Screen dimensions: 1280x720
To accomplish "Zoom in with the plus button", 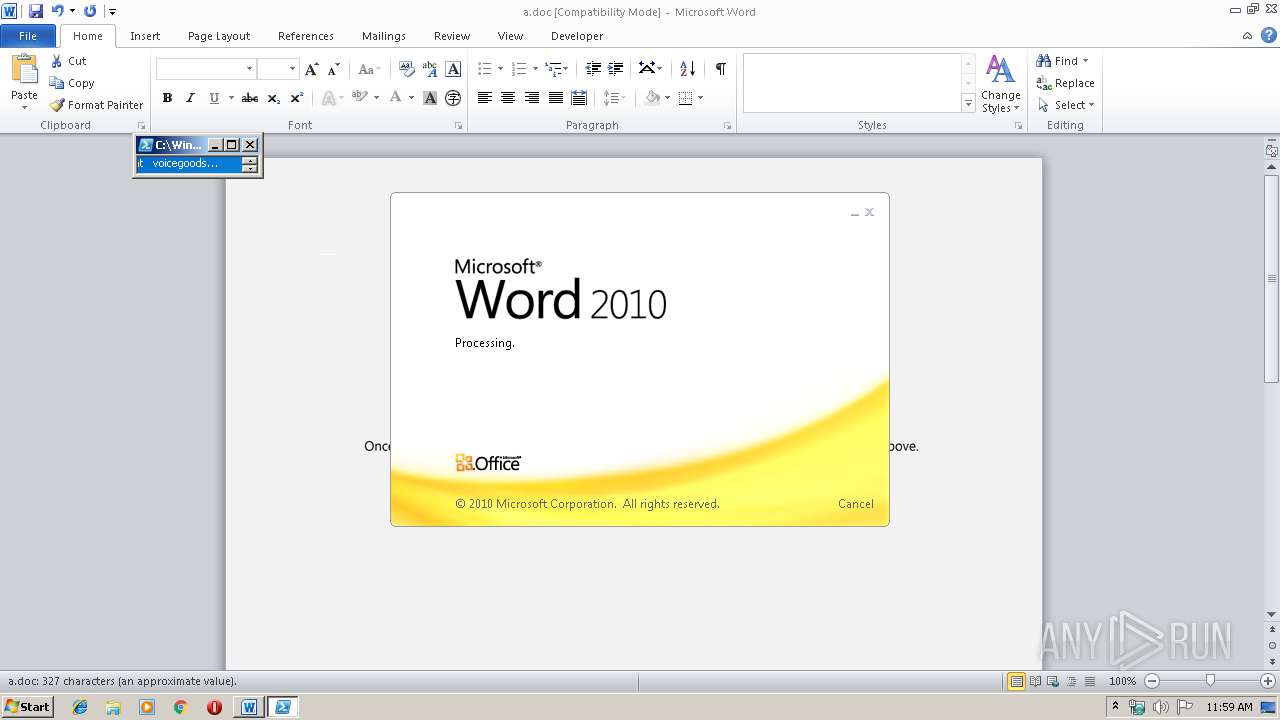I will tap(1268, 681).
